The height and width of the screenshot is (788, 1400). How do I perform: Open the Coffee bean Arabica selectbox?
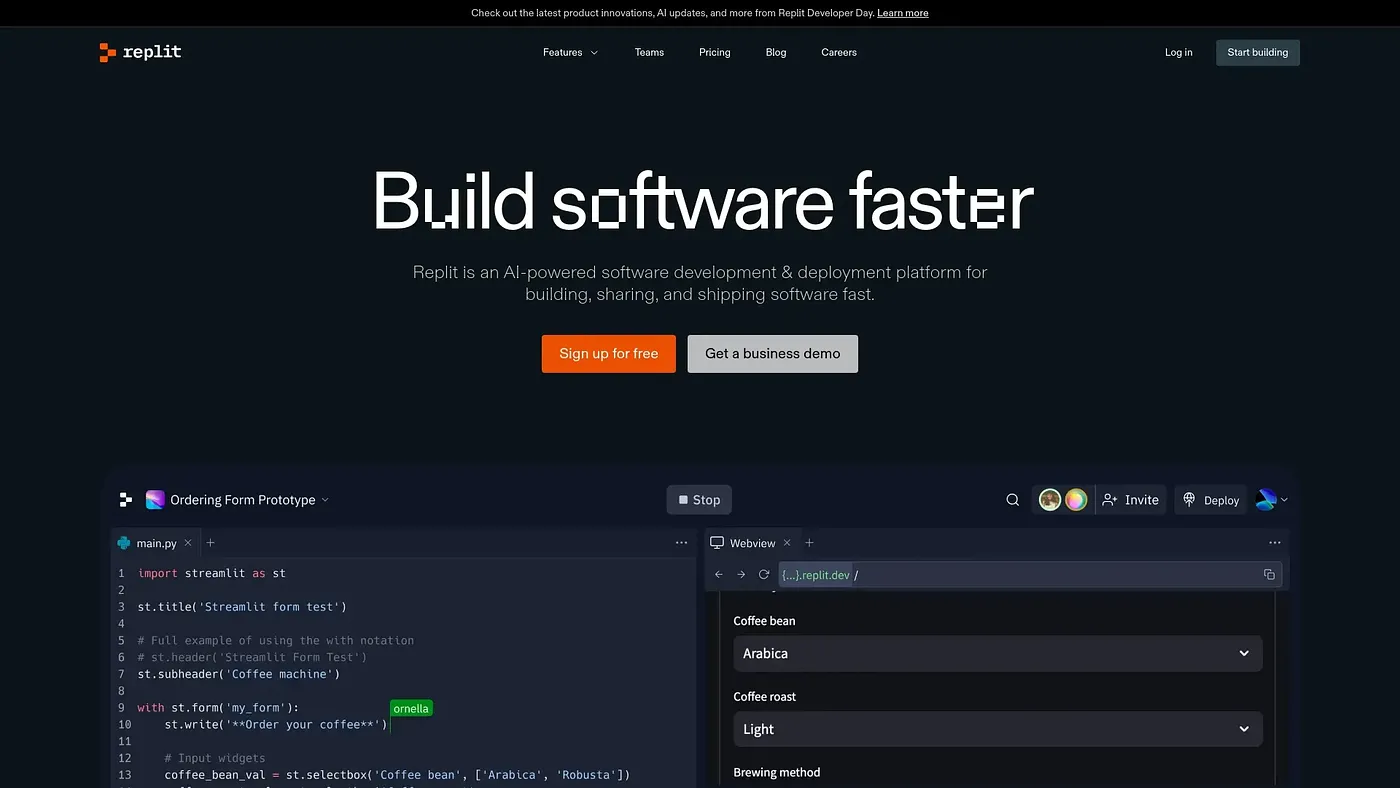coord(997,654)
